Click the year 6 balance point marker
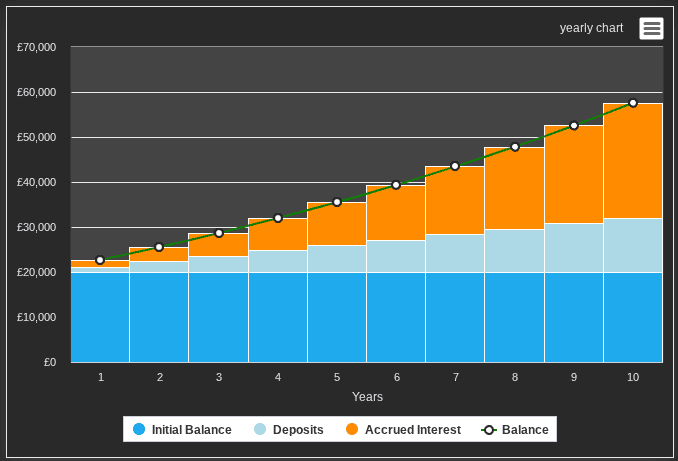 pos(396,185)
